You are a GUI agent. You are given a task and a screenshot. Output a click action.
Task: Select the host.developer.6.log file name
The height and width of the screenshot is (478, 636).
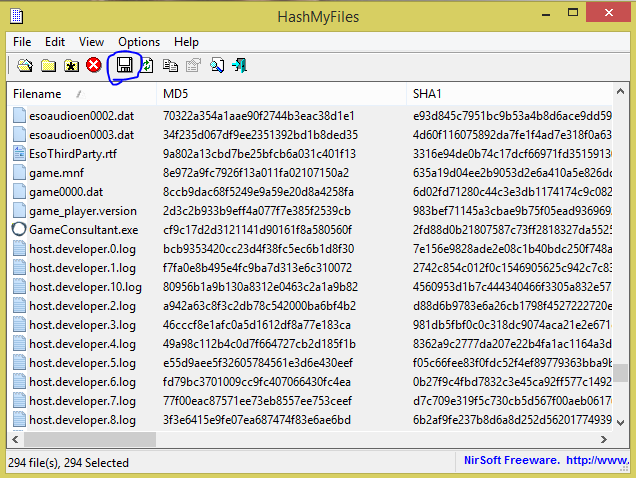click(82, 382)
